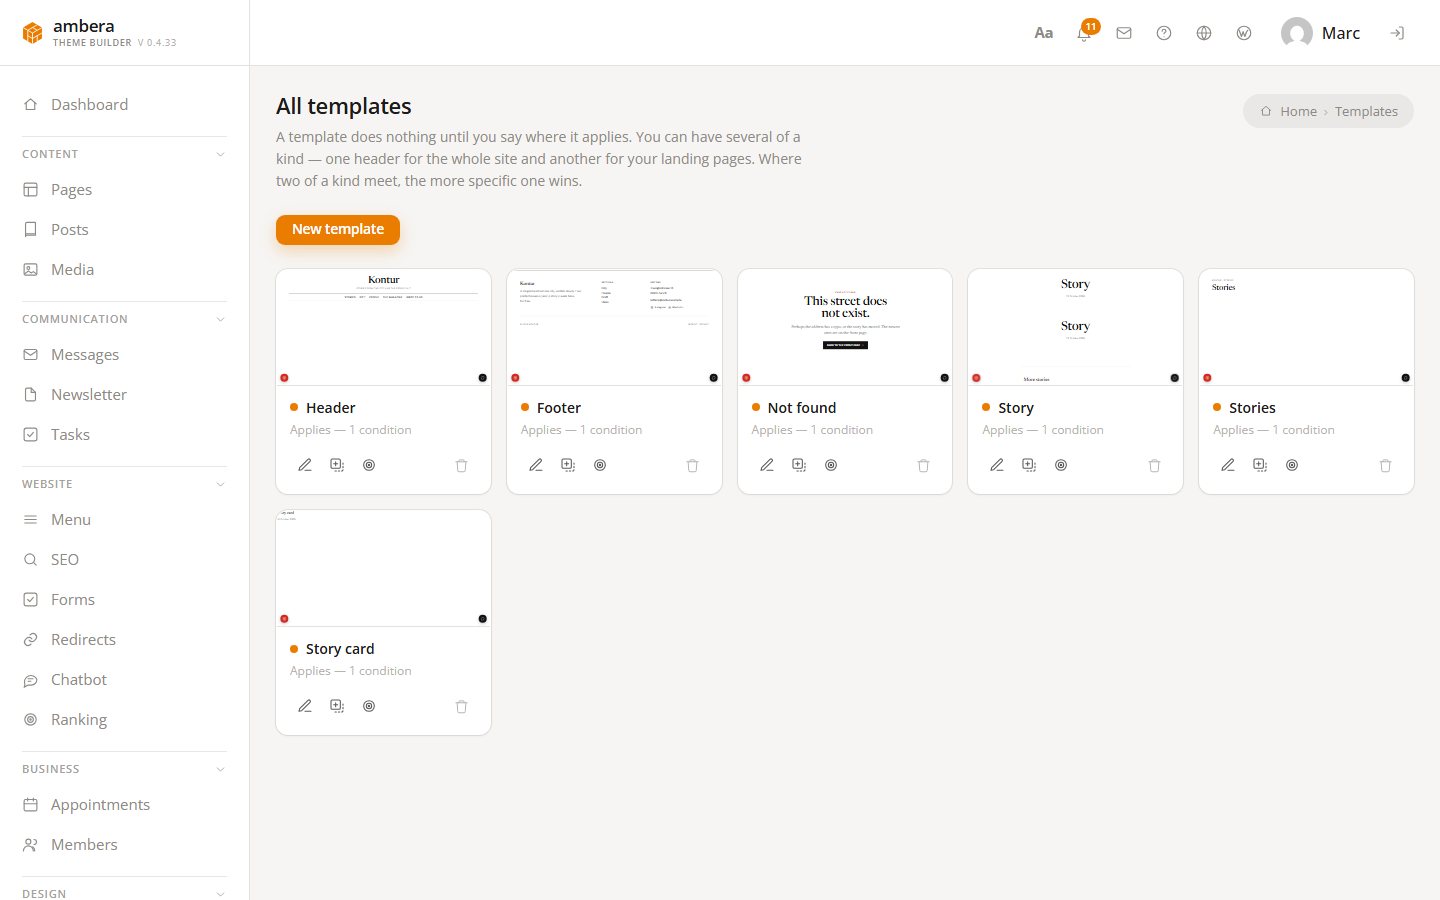This screenshot has height=900, width=1440.
Task: Open Newsletter in the sidebar
Action: pos(124,394)
